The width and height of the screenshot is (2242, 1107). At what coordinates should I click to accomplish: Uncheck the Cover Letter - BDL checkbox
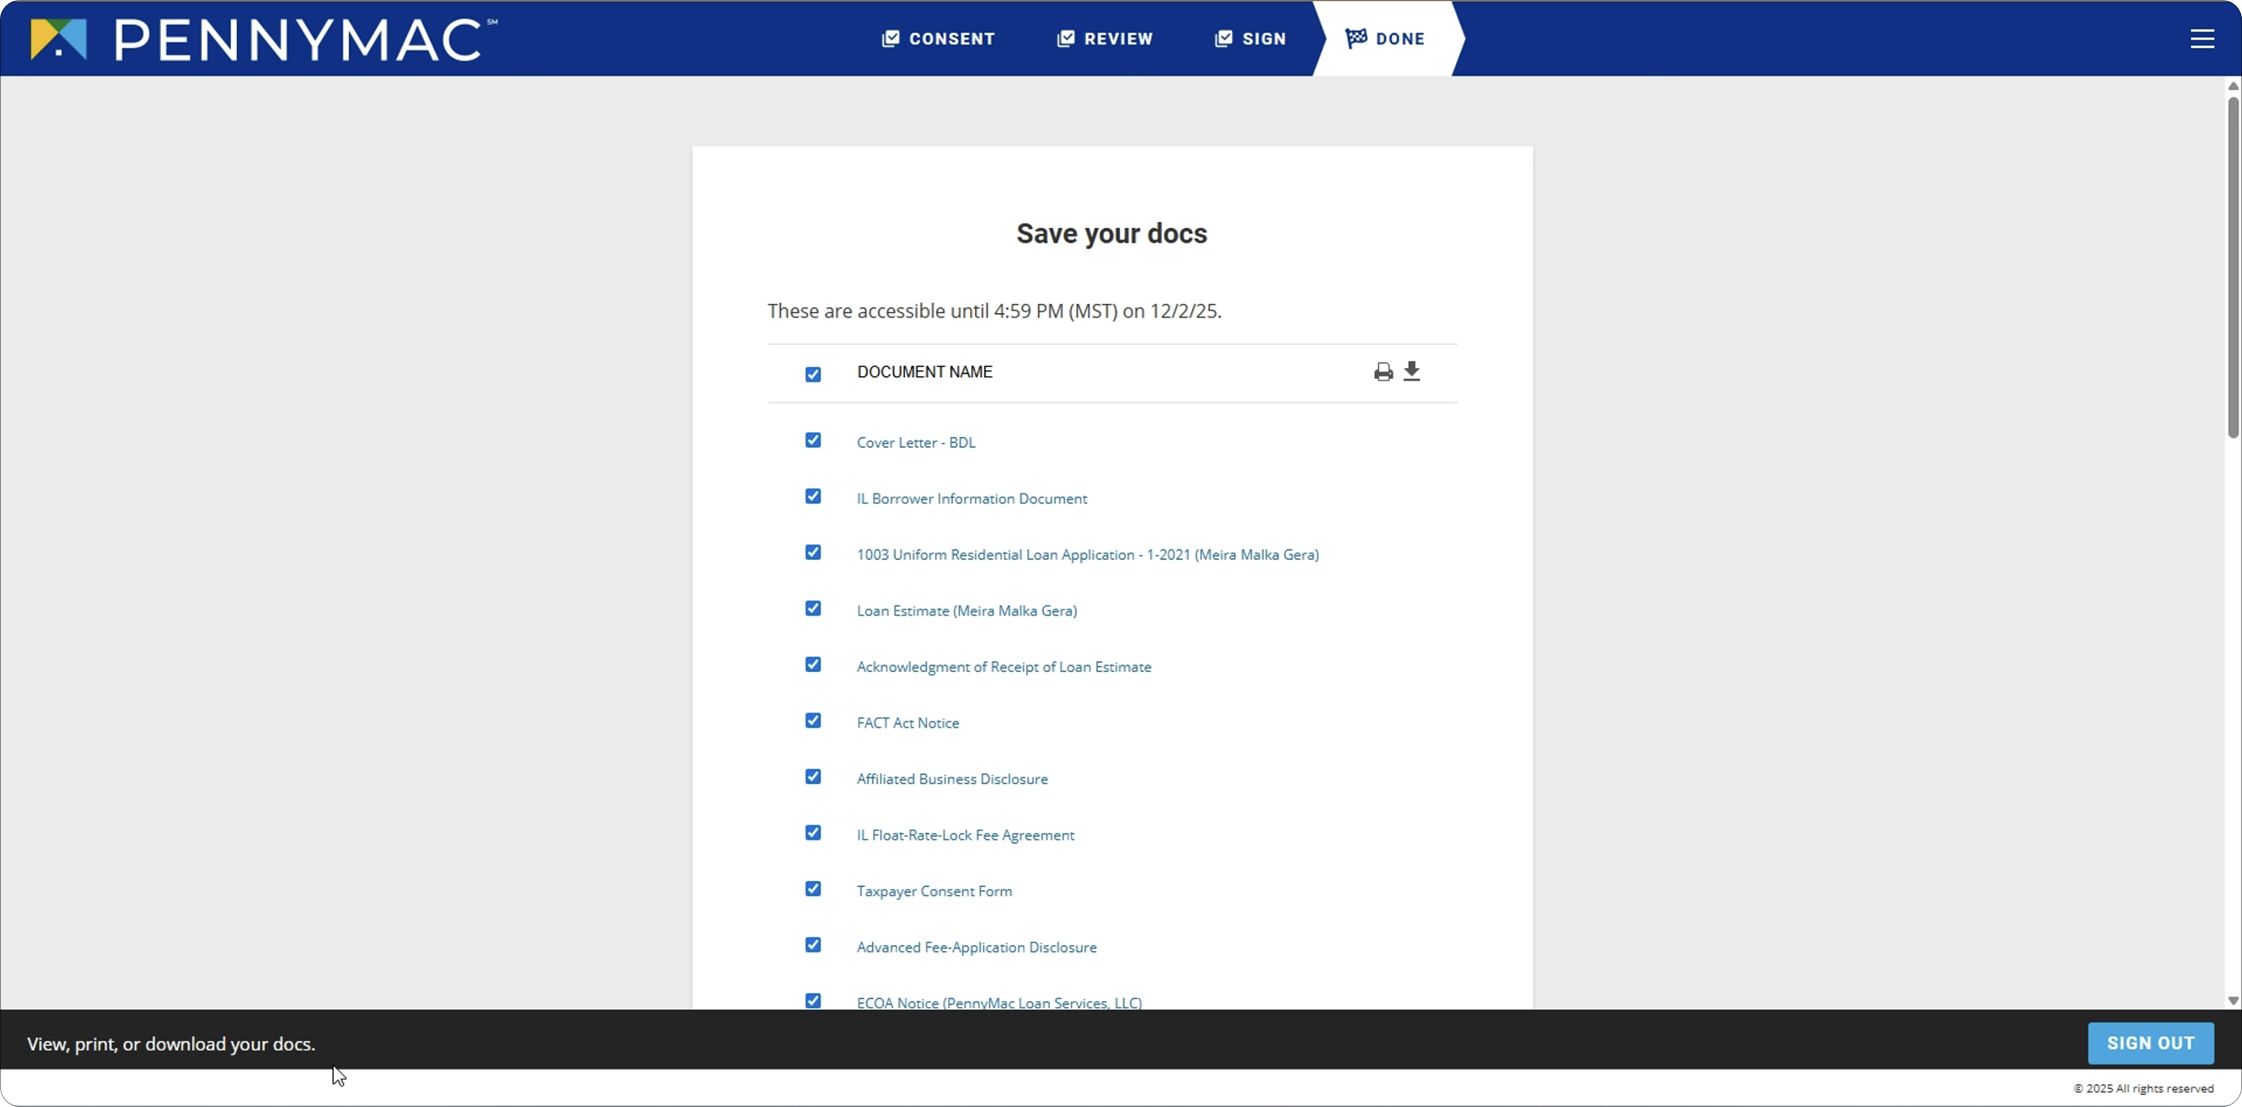(813, 440)
